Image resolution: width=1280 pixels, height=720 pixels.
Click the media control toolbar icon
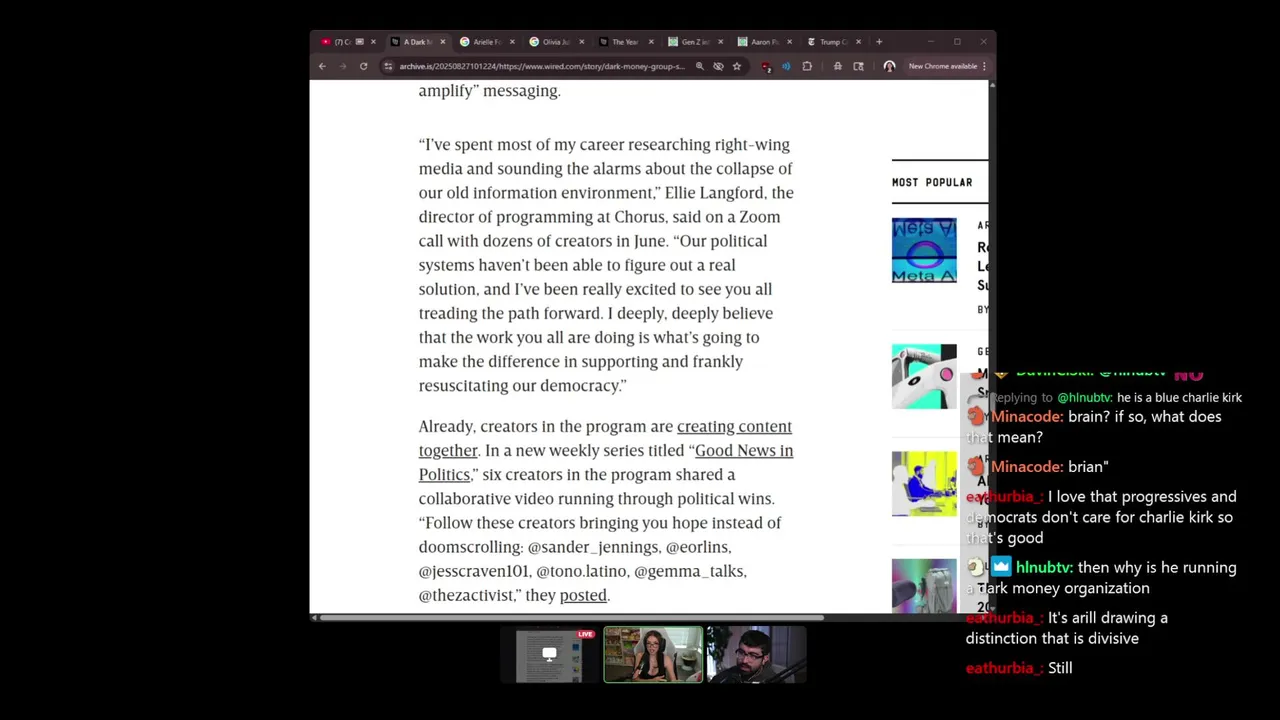click(x=837, y=66)
